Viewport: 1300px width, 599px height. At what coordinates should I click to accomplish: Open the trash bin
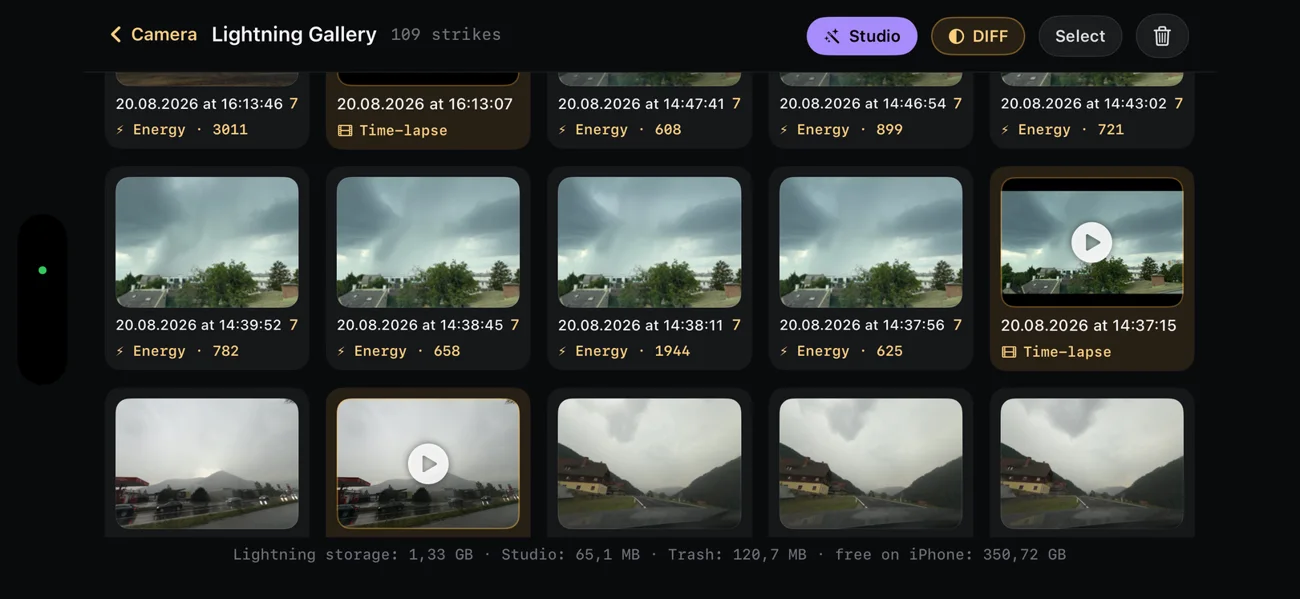(1162, 36)
